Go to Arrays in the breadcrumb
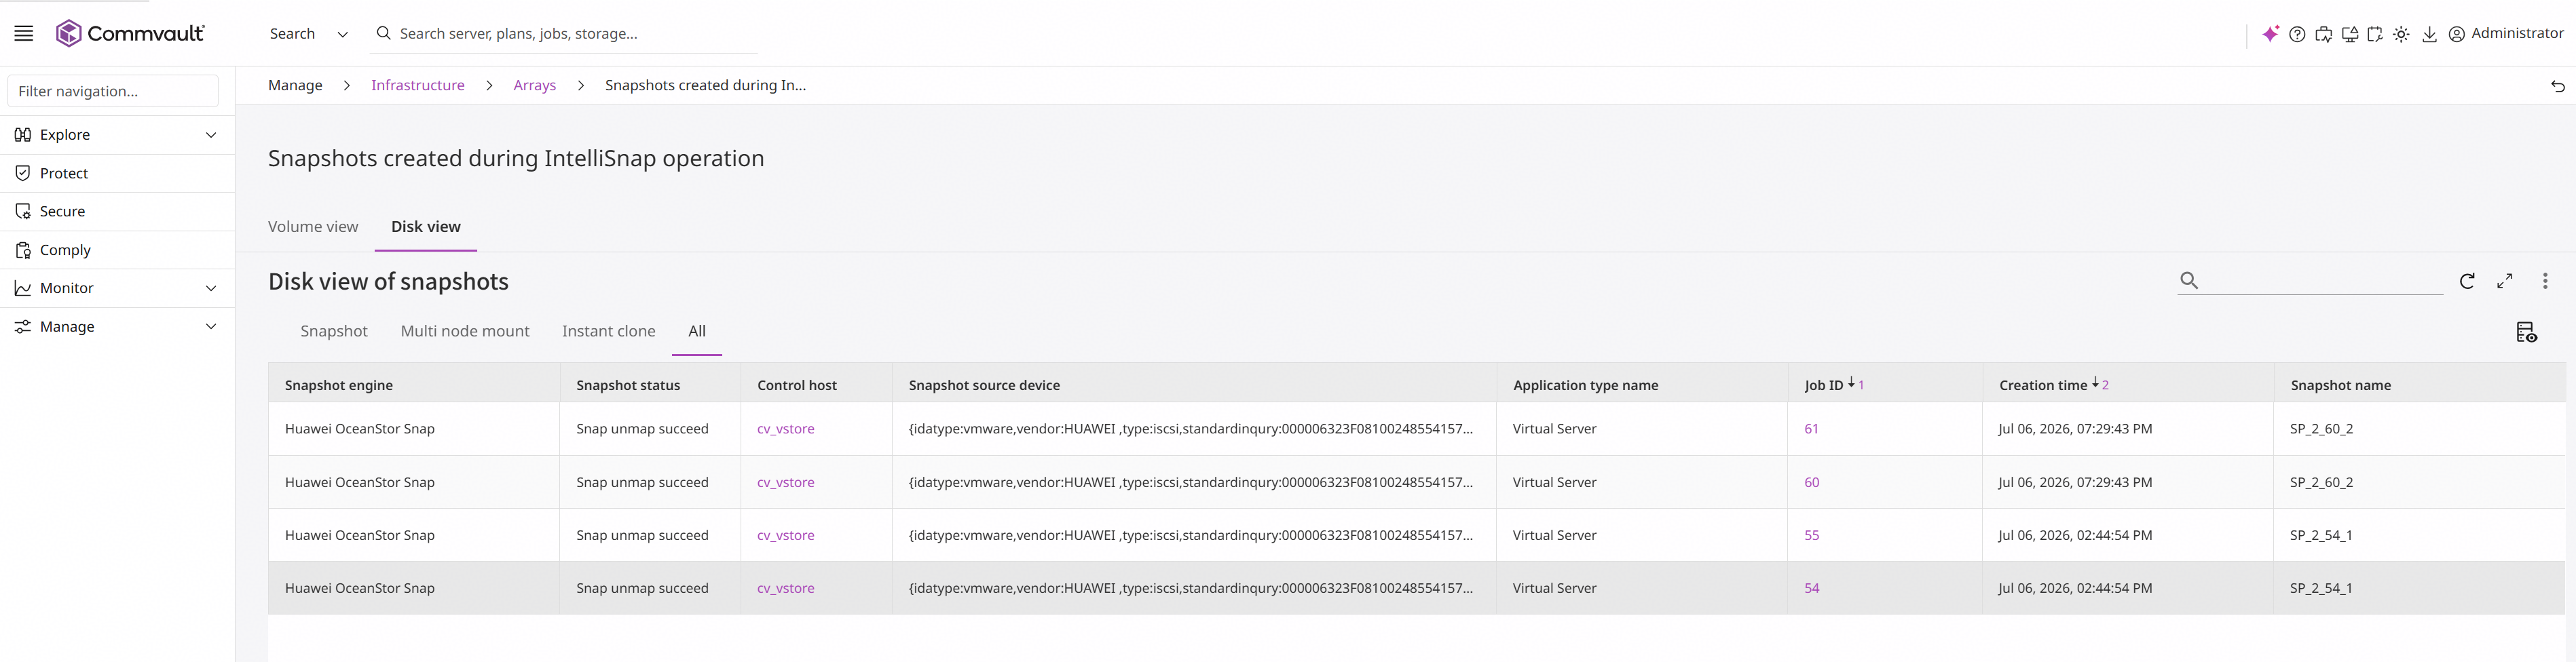The image size is (2576, 662). (535, 86)
